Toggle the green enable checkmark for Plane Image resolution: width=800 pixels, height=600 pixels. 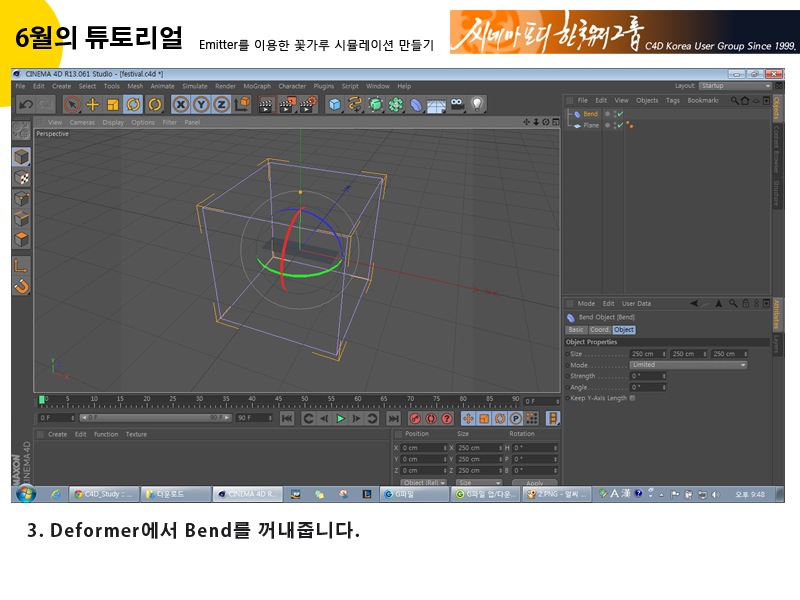click(x=621, y=125)
